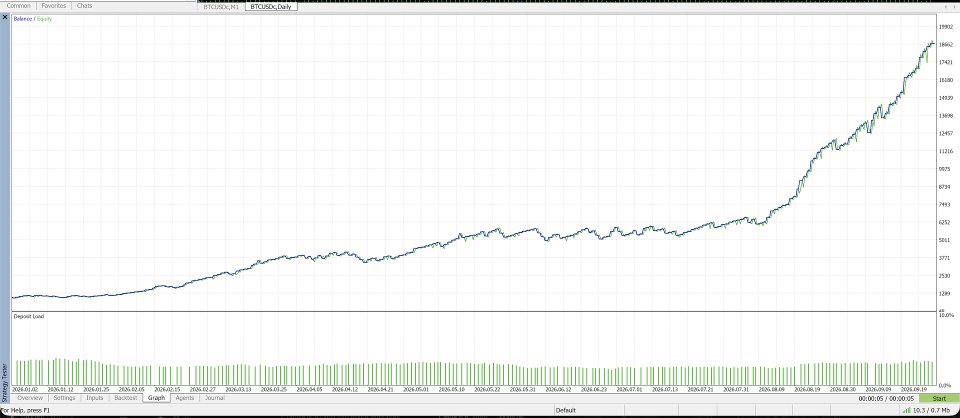Click the Deposit Load label
The width and height of the screenshot is (960, 418).
pos(29,316)
